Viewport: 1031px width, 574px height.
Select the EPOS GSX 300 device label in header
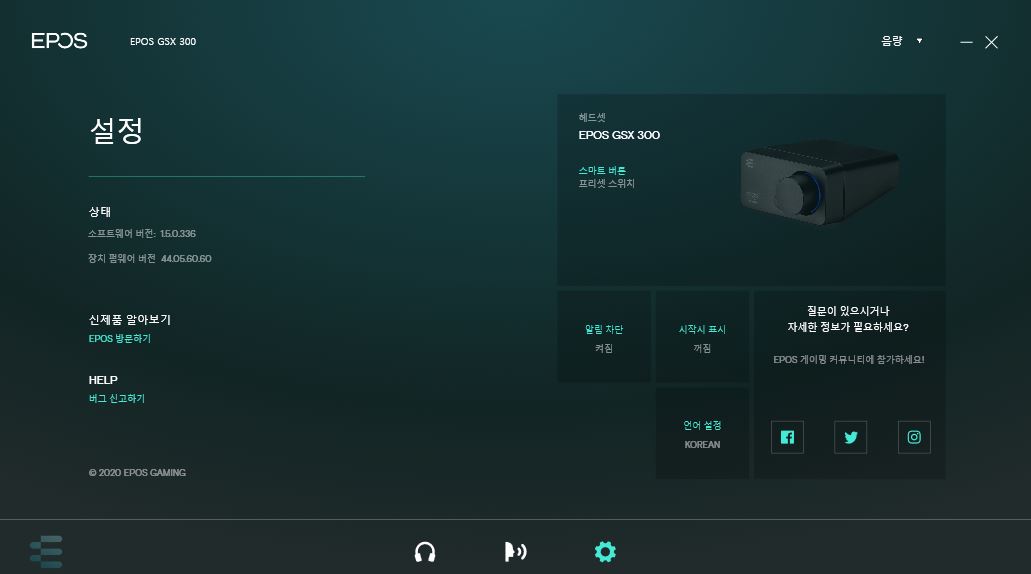click(x=163, y=41)
